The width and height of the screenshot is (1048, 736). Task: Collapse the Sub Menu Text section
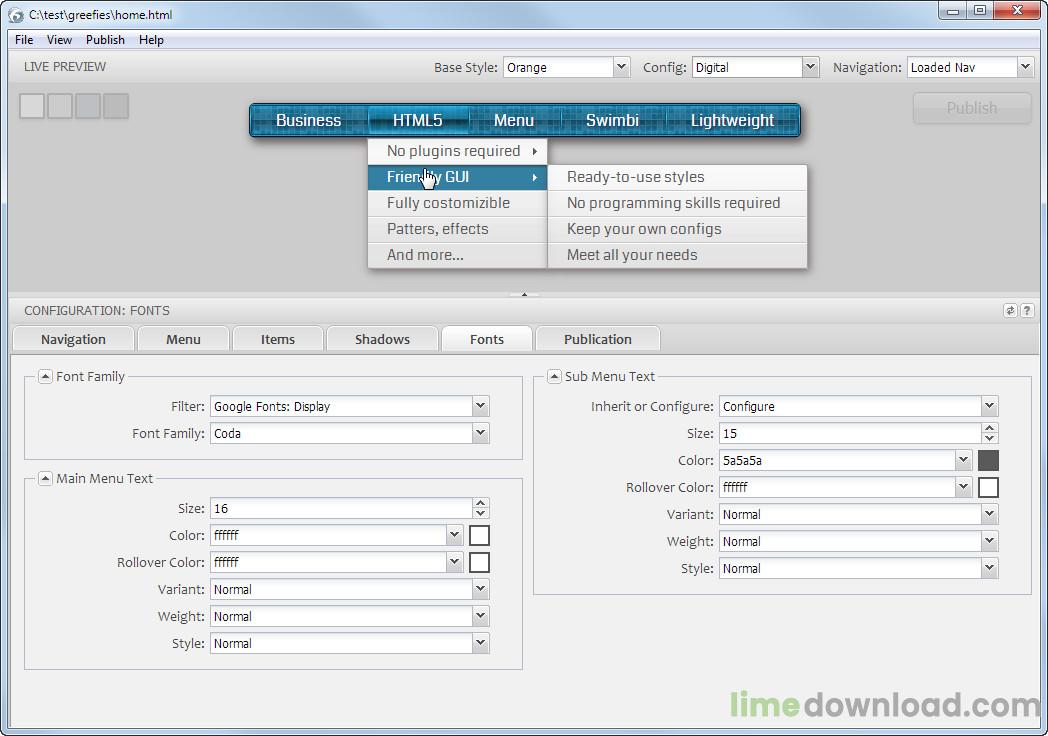click(554, 376)
